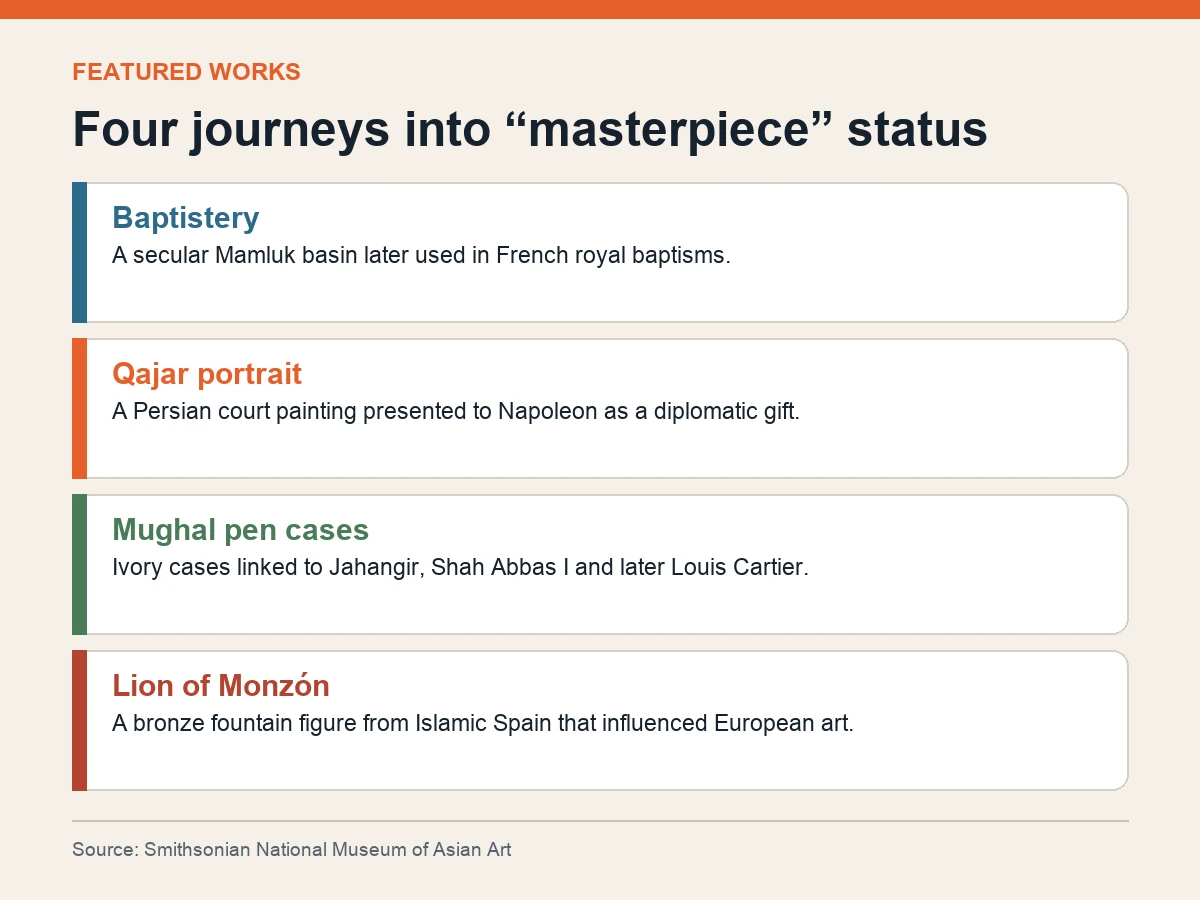Viewport: 1200px width, 900px height.
Task: Open the Mughal pen cases heading
Action: tap(240, 530)
